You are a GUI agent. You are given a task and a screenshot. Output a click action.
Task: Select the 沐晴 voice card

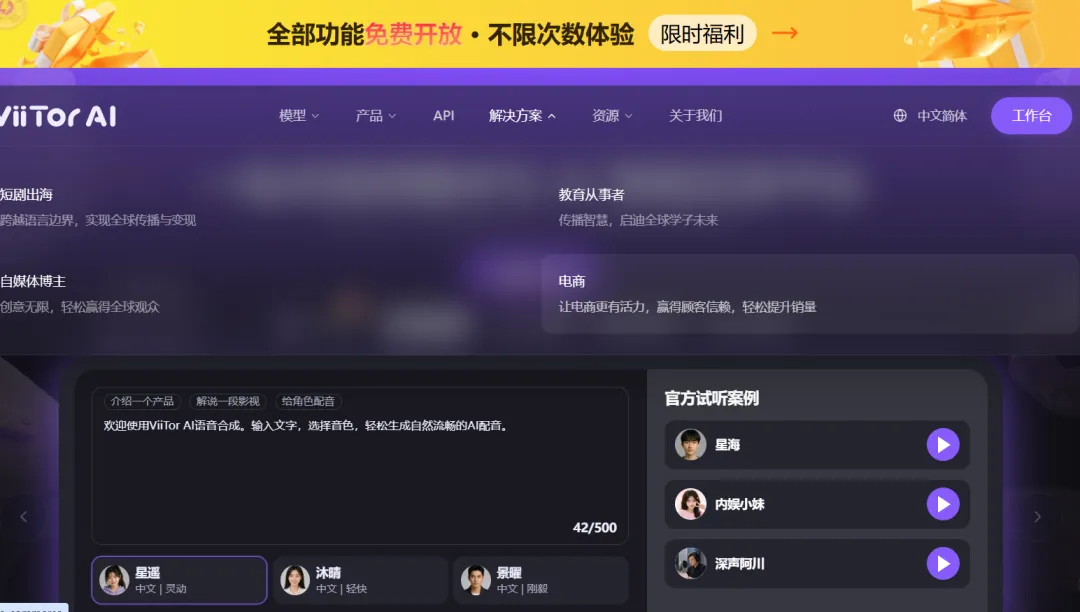360,580
